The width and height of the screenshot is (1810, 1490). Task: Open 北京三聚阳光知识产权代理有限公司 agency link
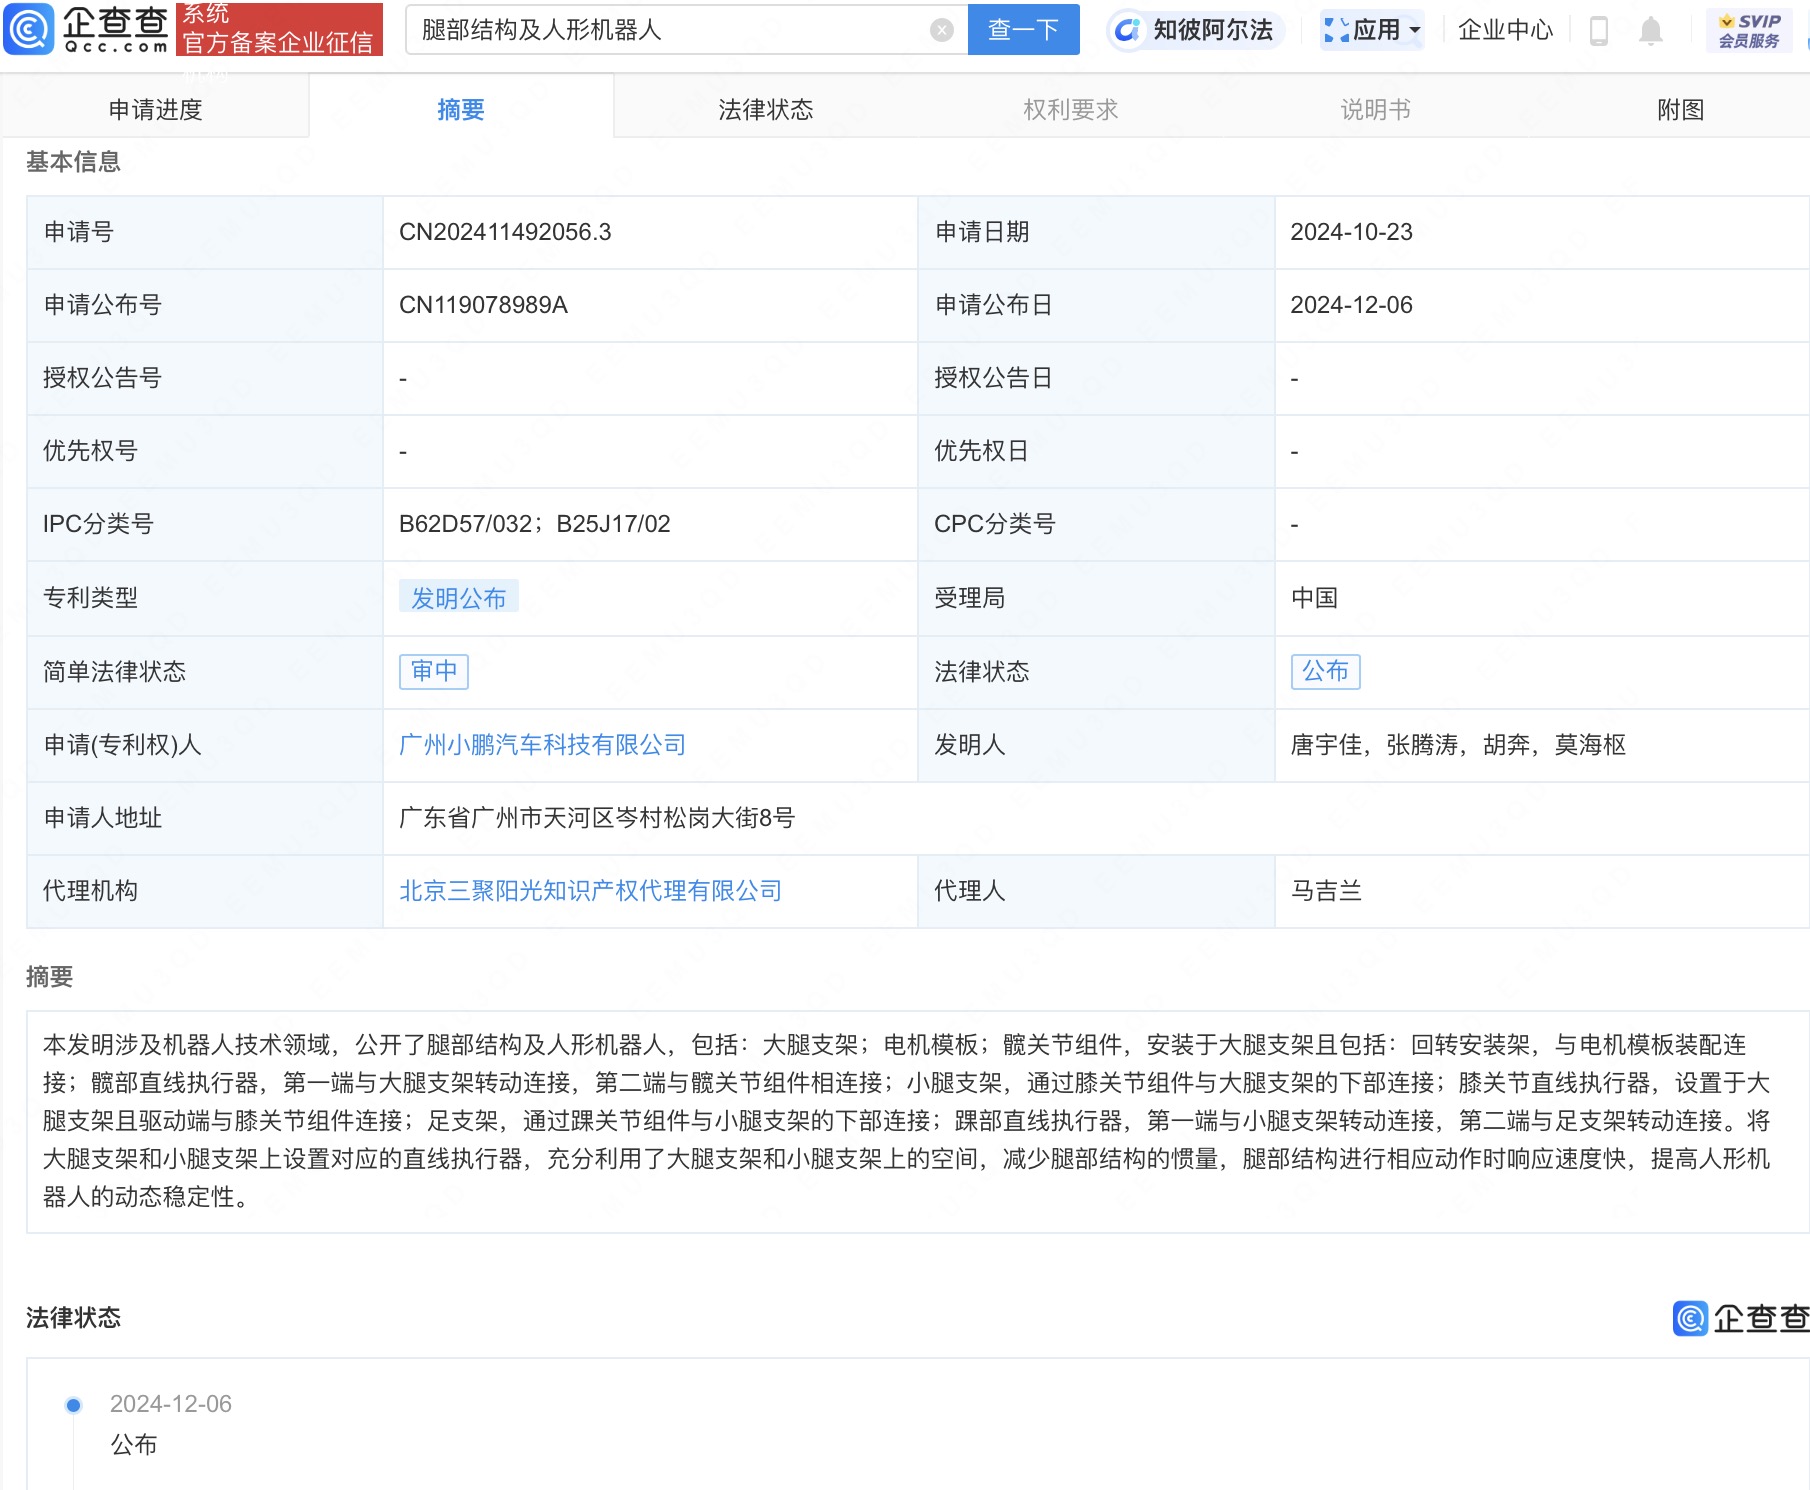point(590,891)
